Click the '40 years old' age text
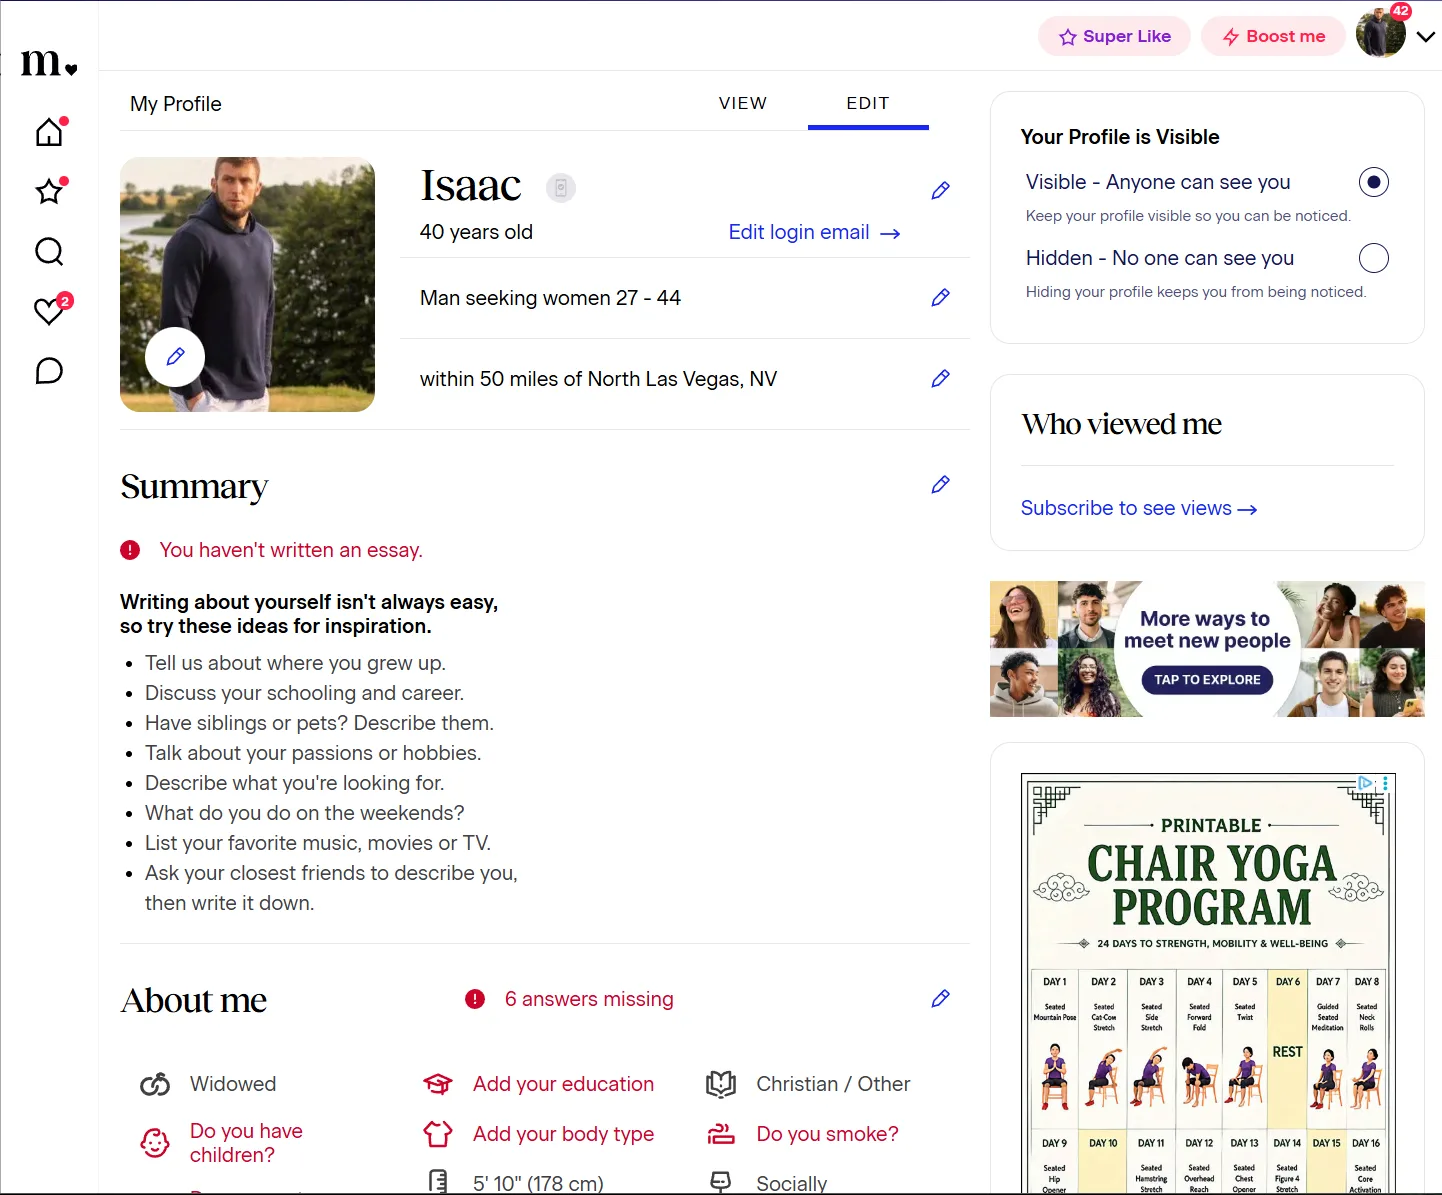This screenshot has height=1195, width=1442. [x=476, y=232]
